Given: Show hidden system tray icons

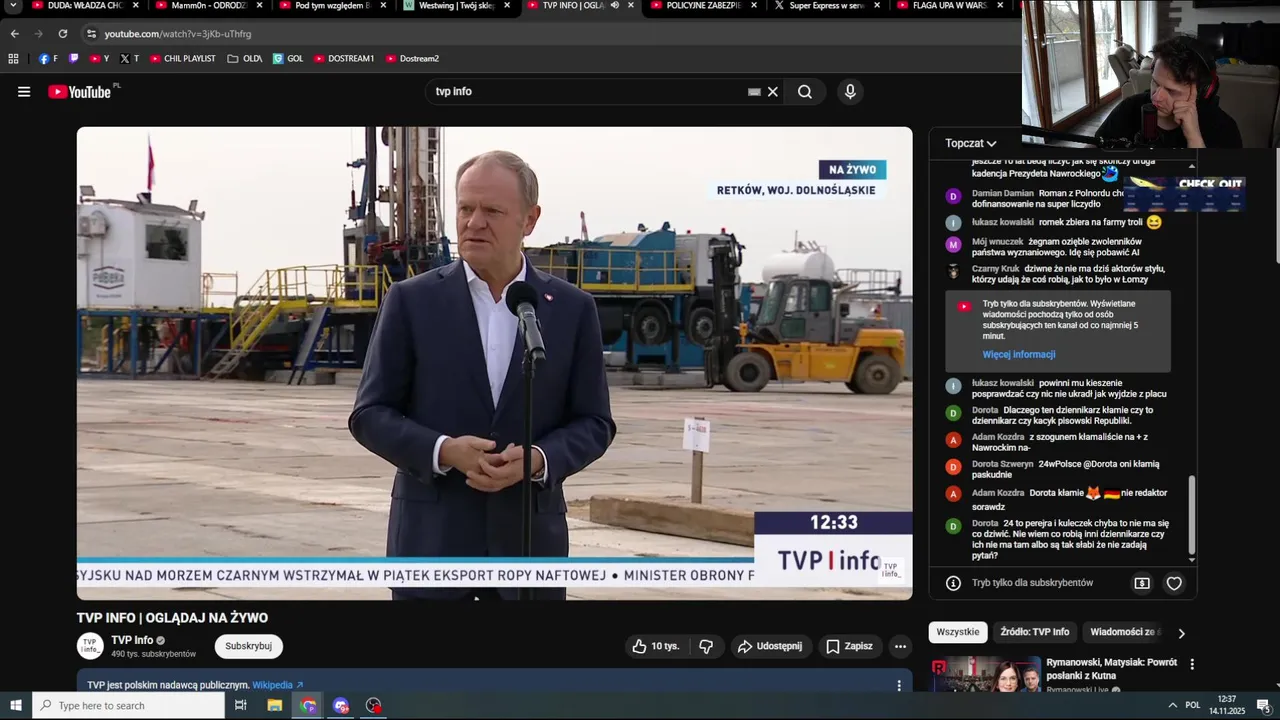Looking at the screenshot, I should [1172, 705].
